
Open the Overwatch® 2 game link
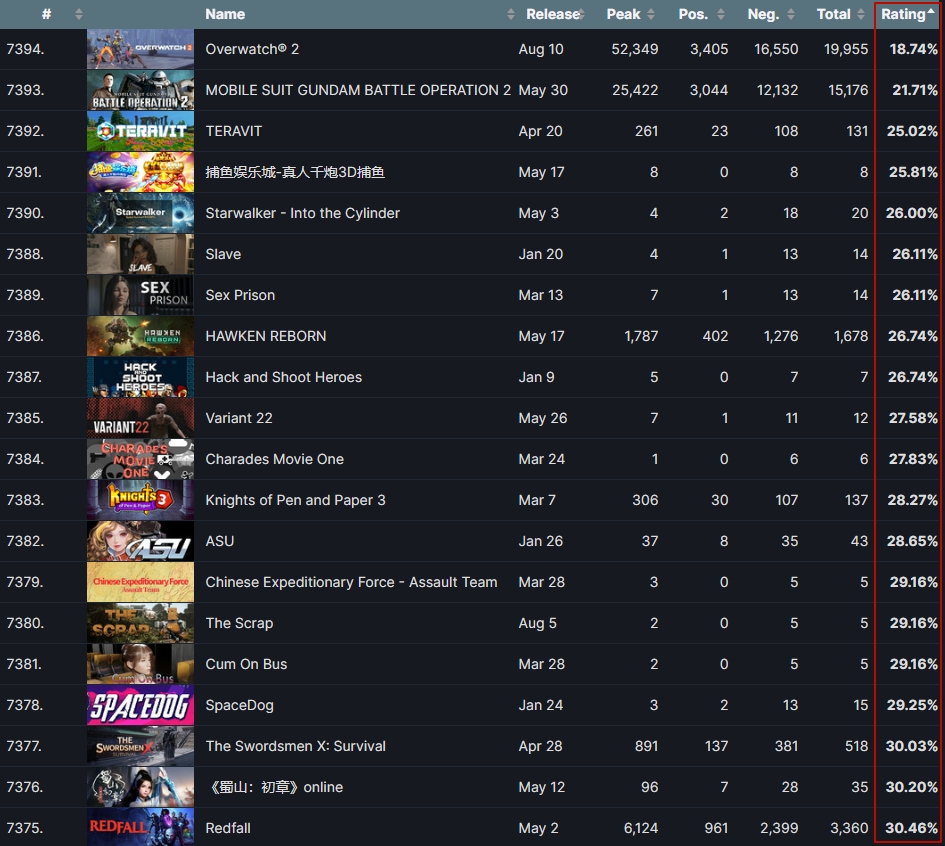[252, 49]
